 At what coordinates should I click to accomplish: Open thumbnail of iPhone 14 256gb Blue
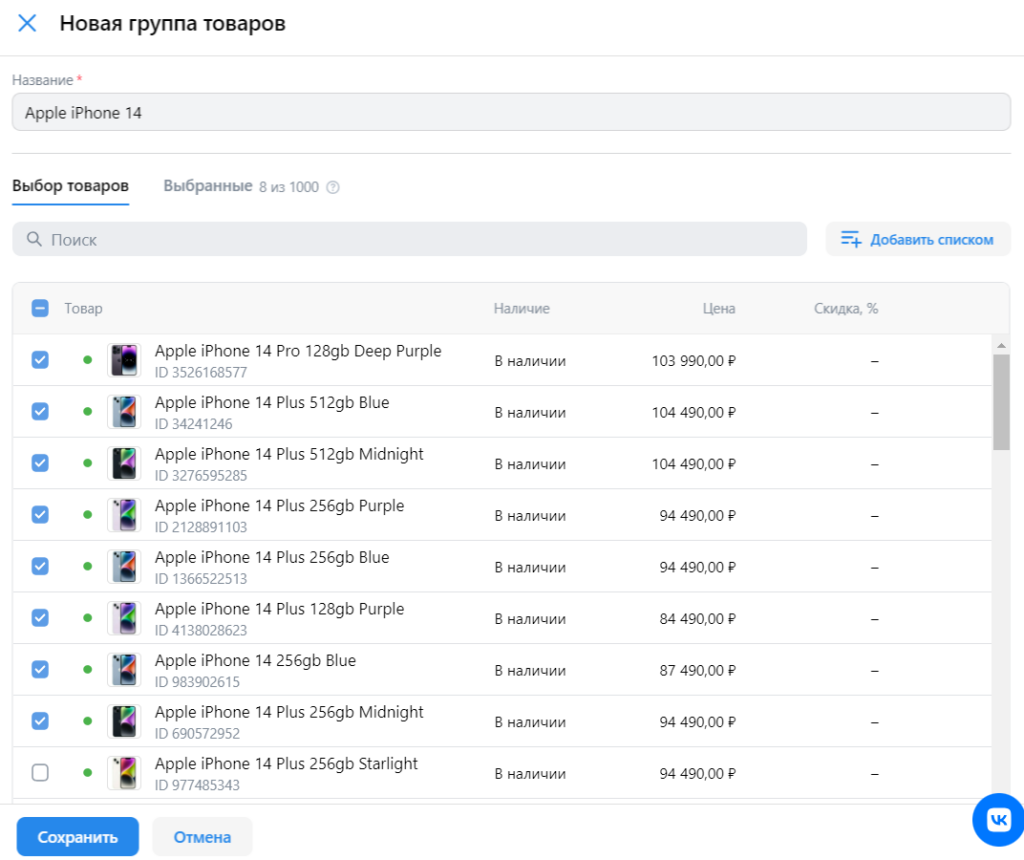click(x=124, y=669)
